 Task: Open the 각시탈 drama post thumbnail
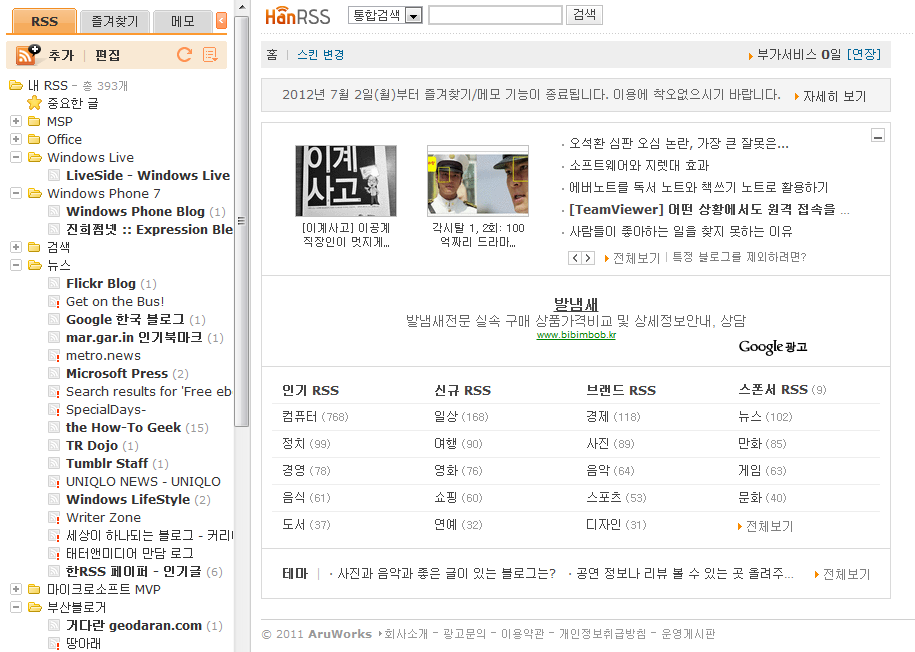pos(478,180)
